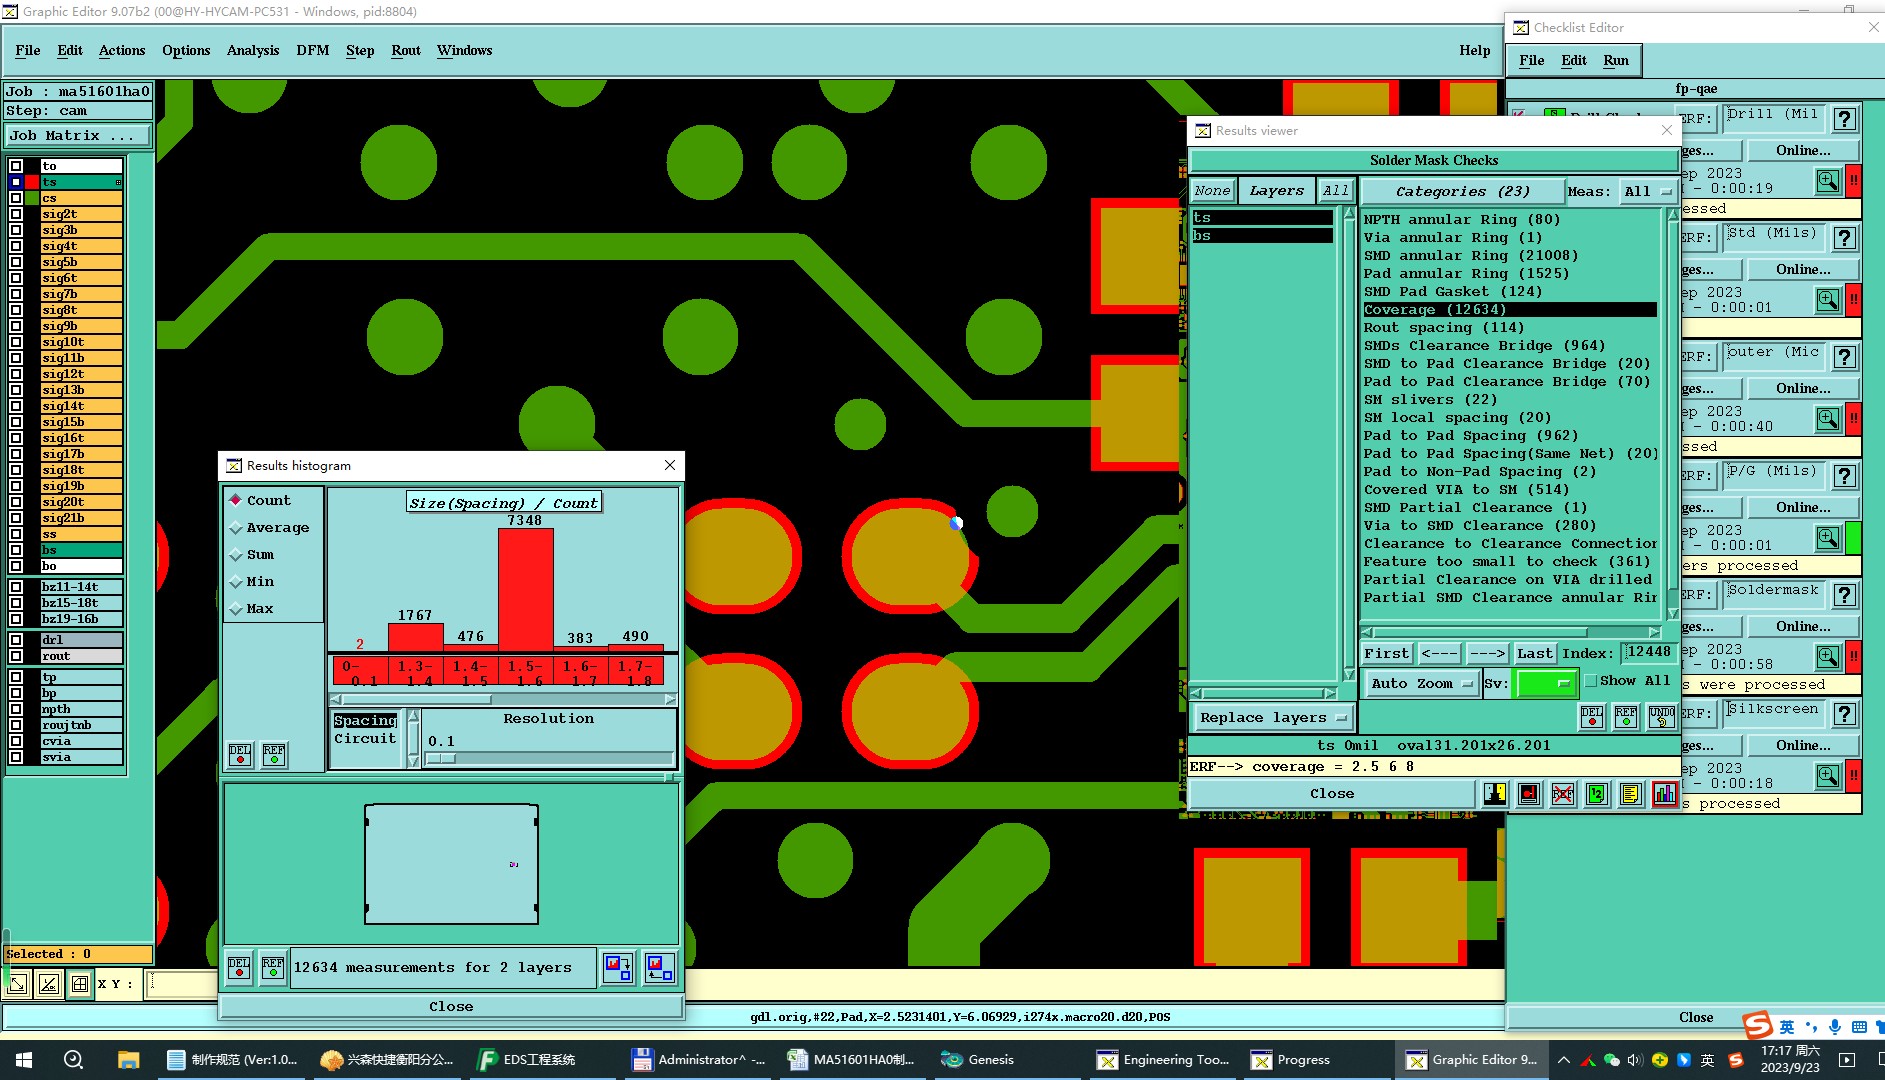Open the Replace layers dropdown
Image resolution: width=1885 pixels, height=1080 pixels.
pos(1272,718)
